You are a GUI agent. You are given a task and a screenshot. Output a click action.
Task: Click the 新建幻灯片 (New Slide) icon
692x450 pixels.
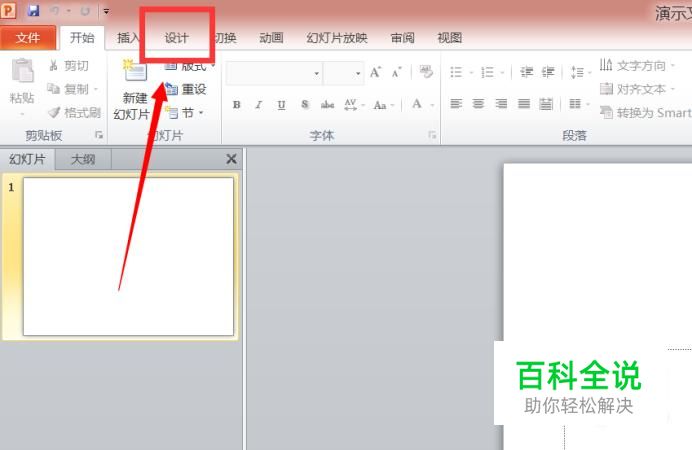pos(135,71)
